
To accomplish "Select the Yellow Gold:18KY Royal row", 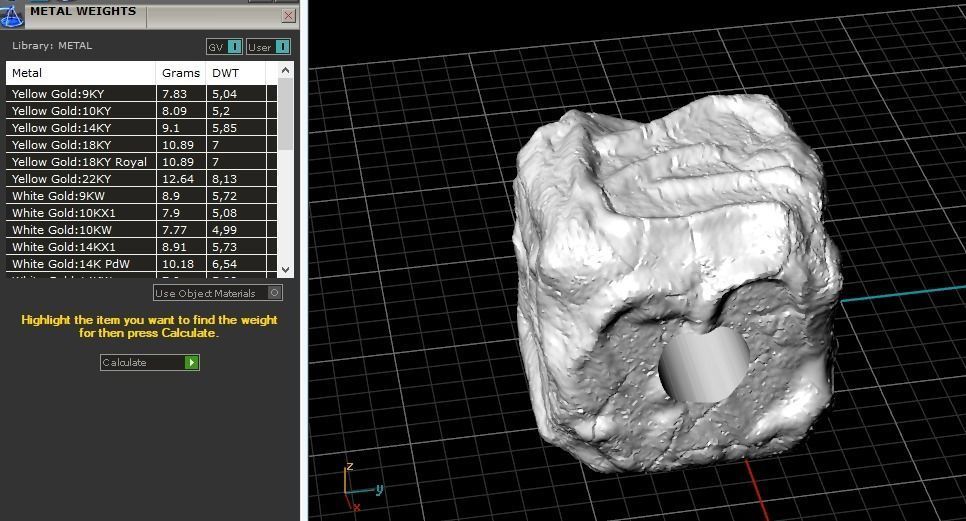I will pyautogui.click(x=142, y=162).
